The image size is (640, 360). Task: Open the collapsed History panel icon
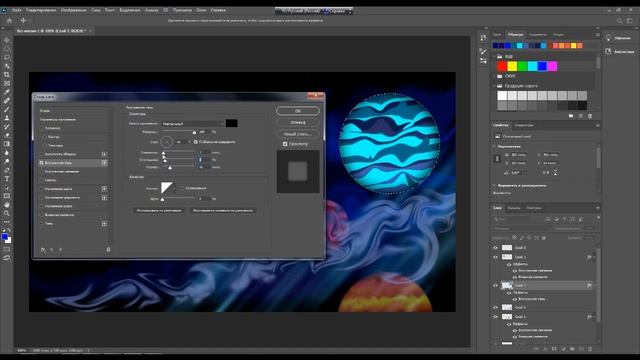pyautogui.click(x=483, y=38)
